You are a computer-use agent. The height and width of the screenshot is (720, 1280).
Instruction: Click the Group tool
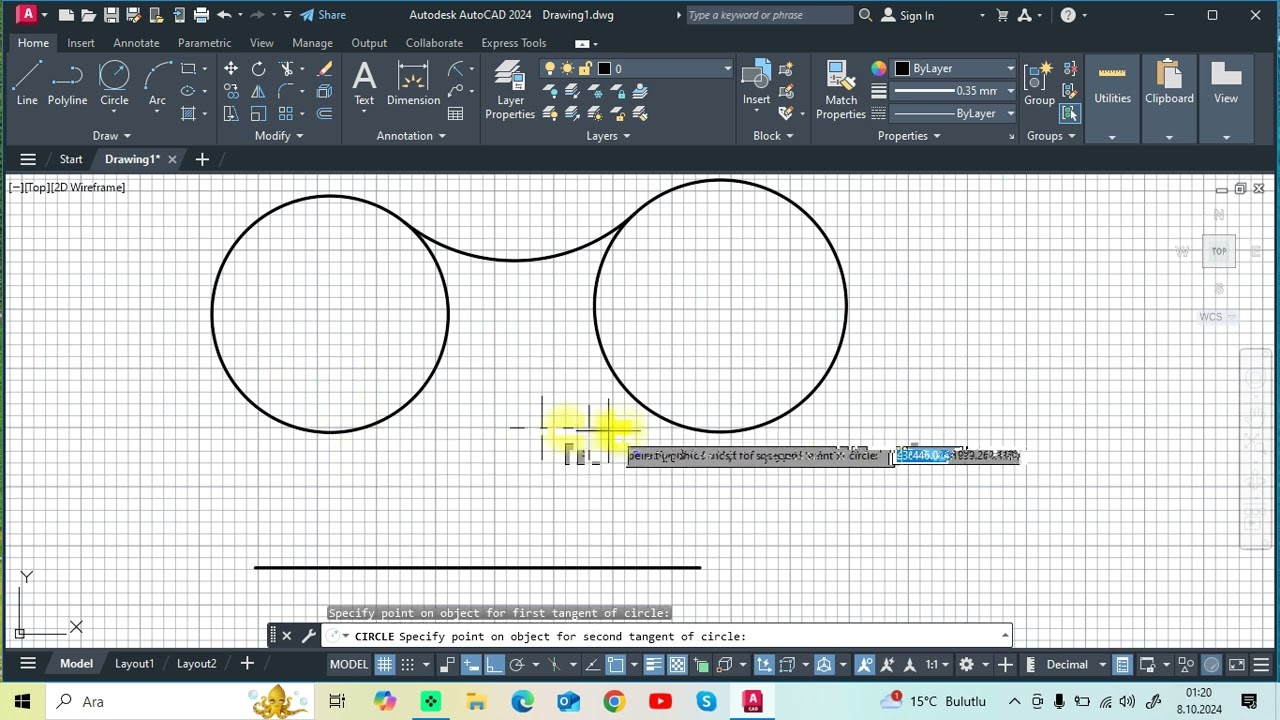(x=1039, y=84)
